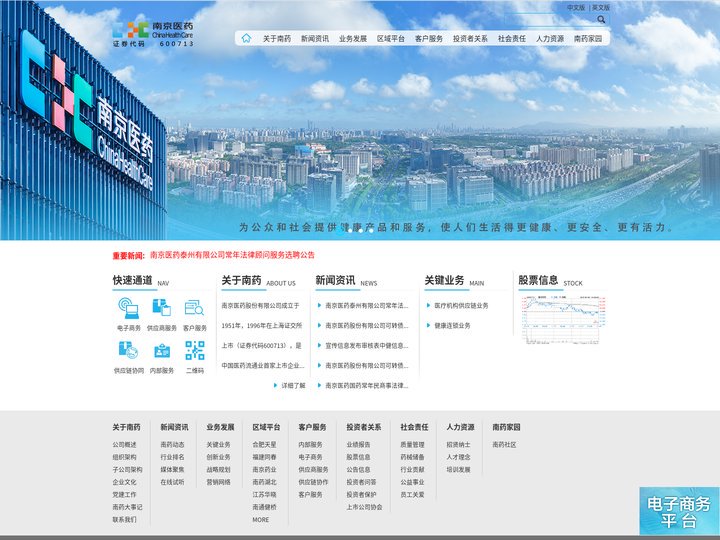Viewport: 720px width, 540px height.
Task: Open the 客户服务 top navigation menu
Action: tap(428, 39)
